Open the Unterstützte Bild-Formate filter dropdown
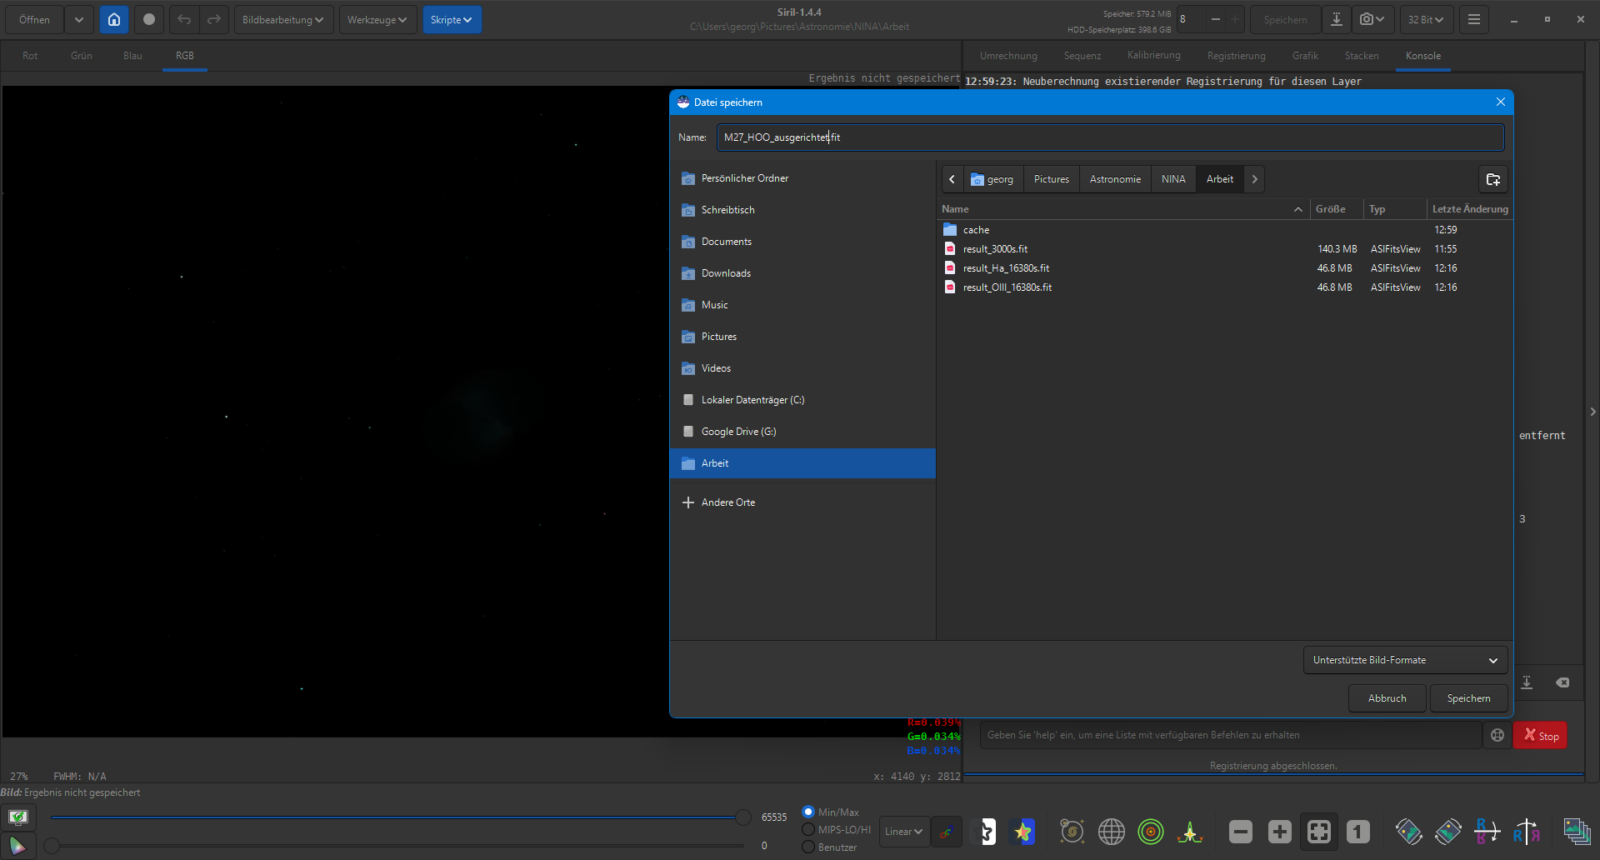The width and height of the screenshot is (1600, 860). (1405, 660)
